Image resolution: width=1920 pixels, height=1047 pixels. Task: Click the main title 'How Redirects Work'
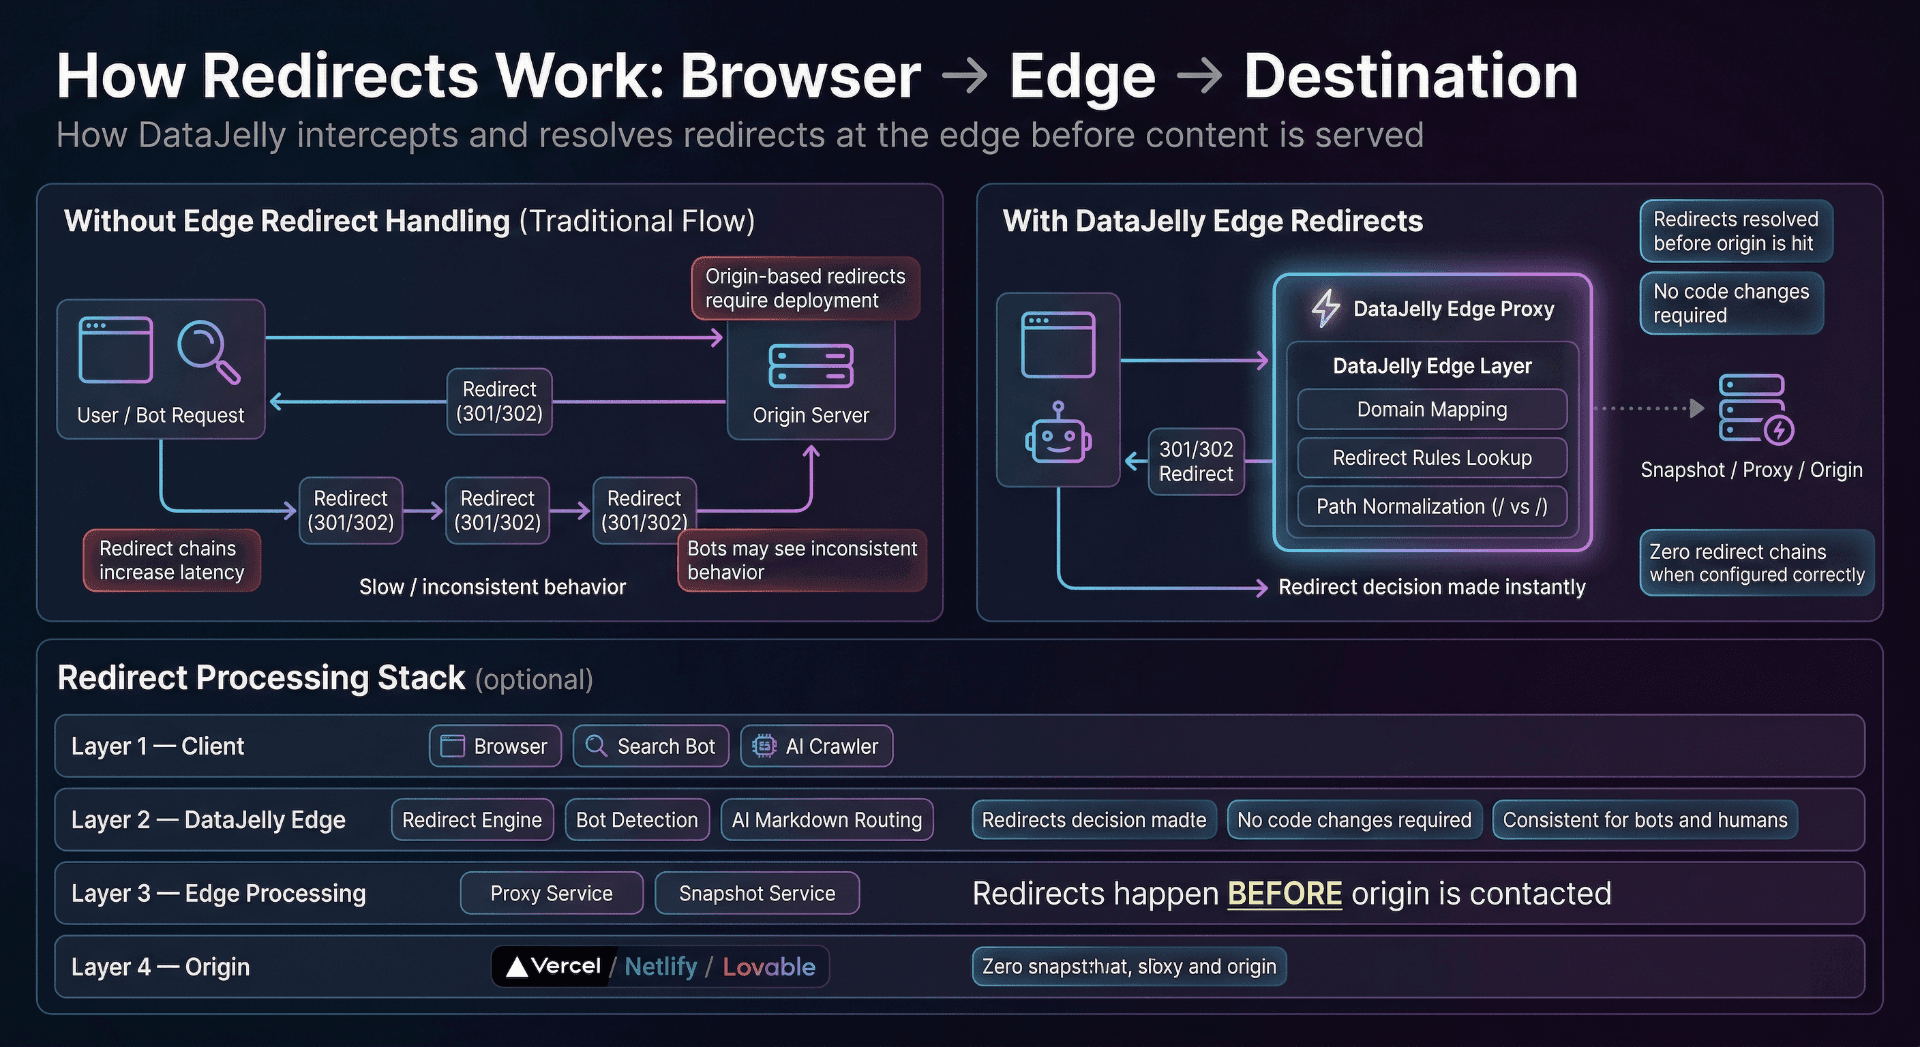361,76
